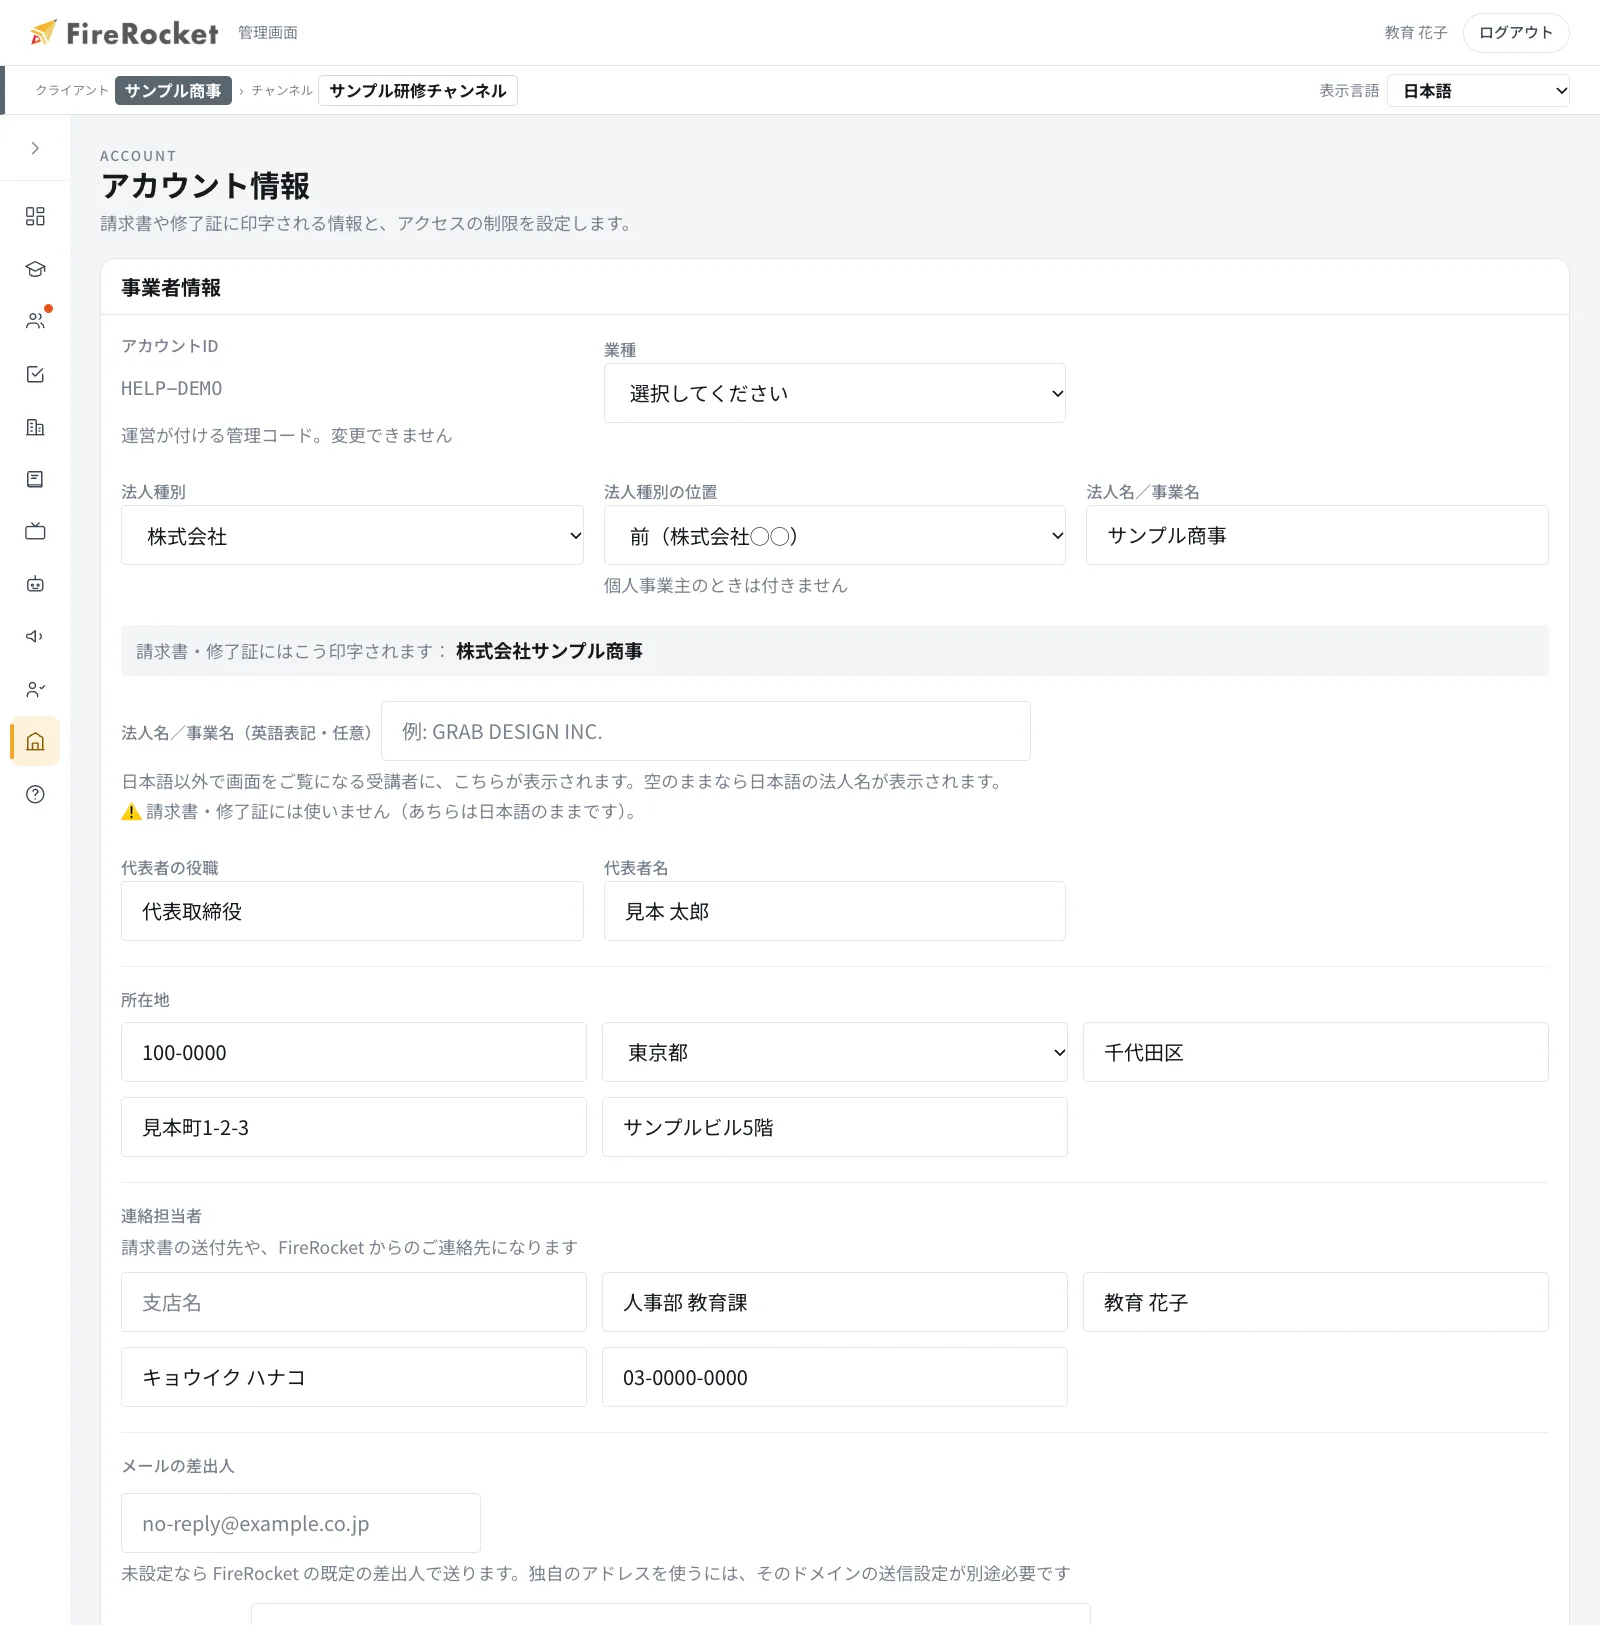The image size is (1600, 1625).
Task: Click the department field 人事部 教育課
Action: pos(835,1302)
